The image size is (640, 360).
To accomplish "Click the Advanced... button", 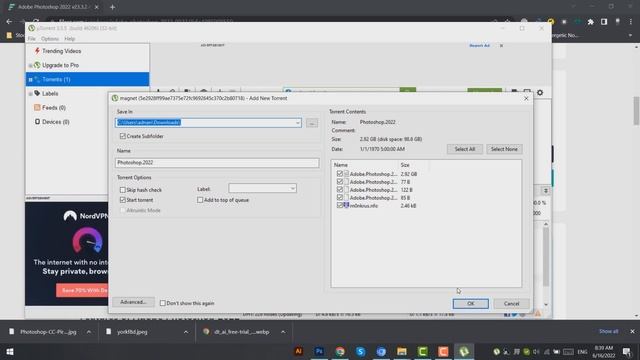I will [x=133, y=302].
